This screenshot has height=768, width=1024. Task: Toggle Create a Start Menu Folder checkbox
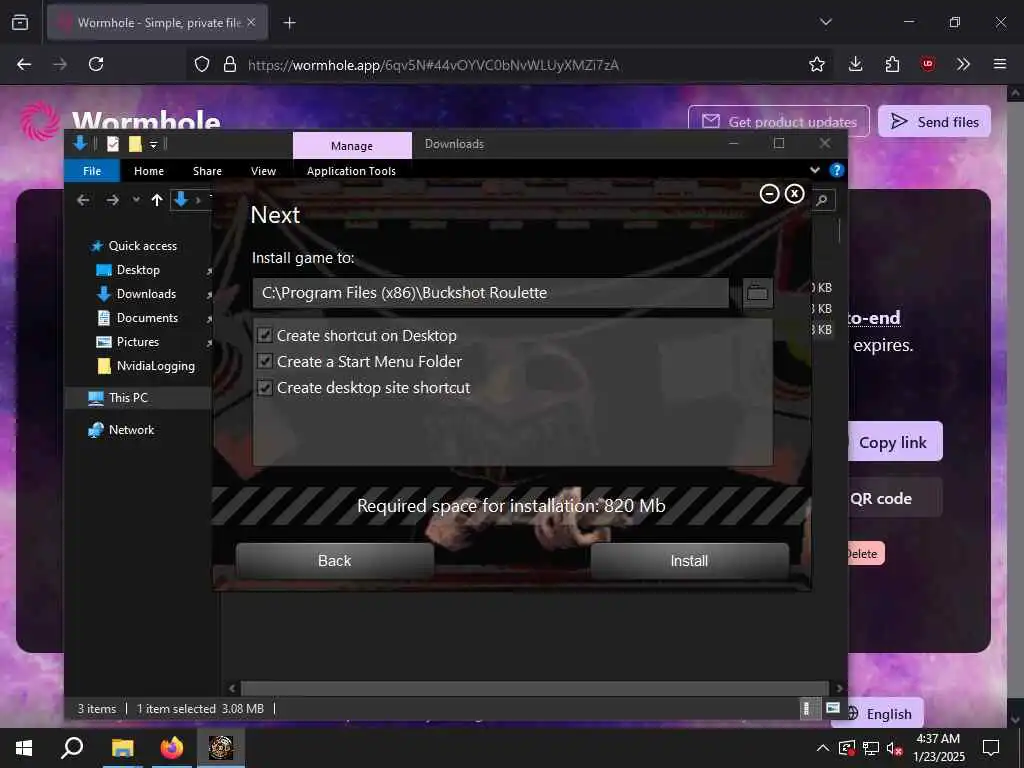pyautogui.click(x=264, y=362)
